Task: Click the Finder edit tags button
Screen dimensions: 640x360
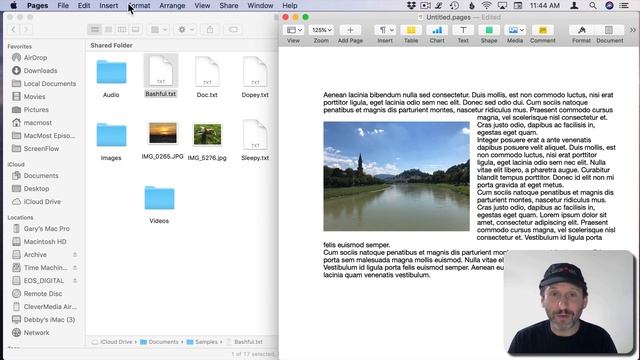Action: coord(233,29)
